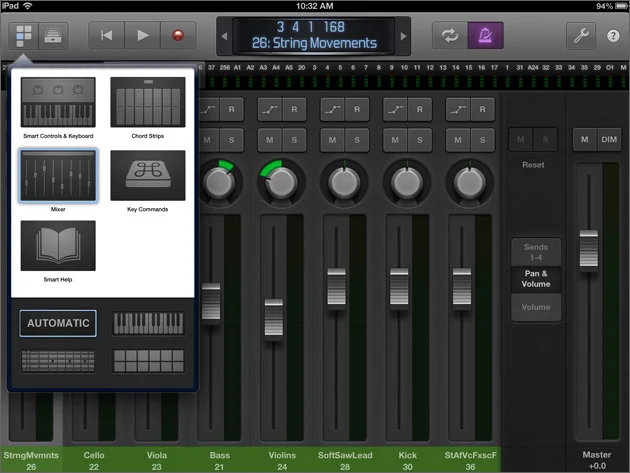
Task: Open settings with the wrench icon
Action: coord(581,36)
